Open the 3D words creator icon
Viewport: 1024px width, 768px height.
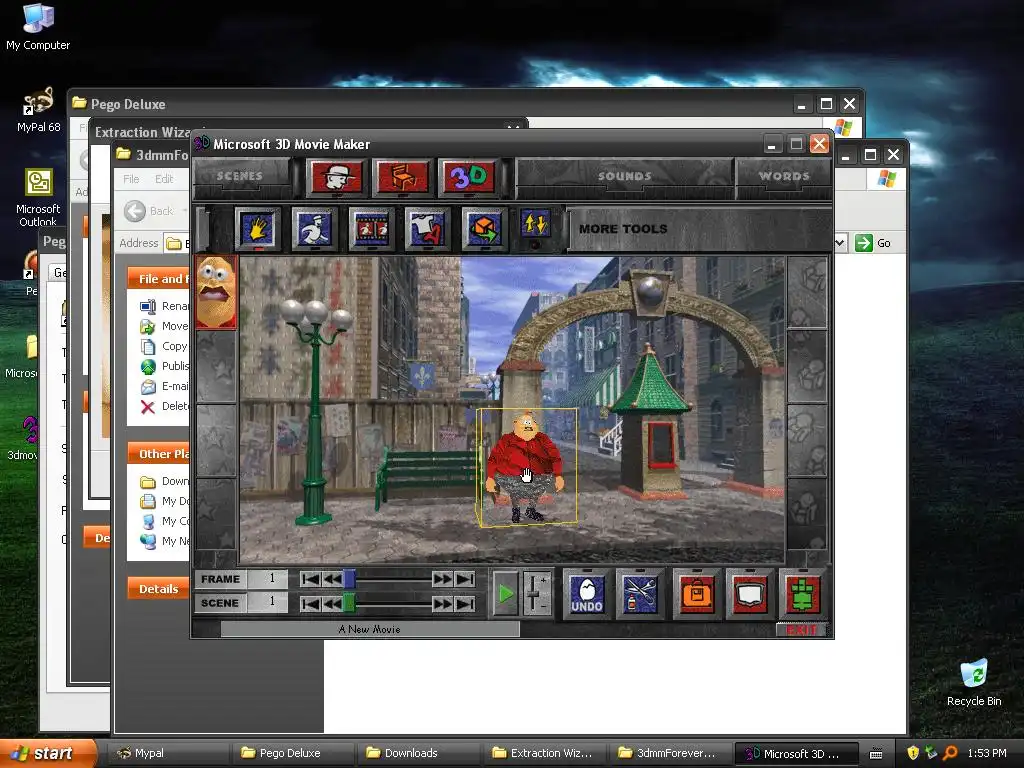click(468, 177)
